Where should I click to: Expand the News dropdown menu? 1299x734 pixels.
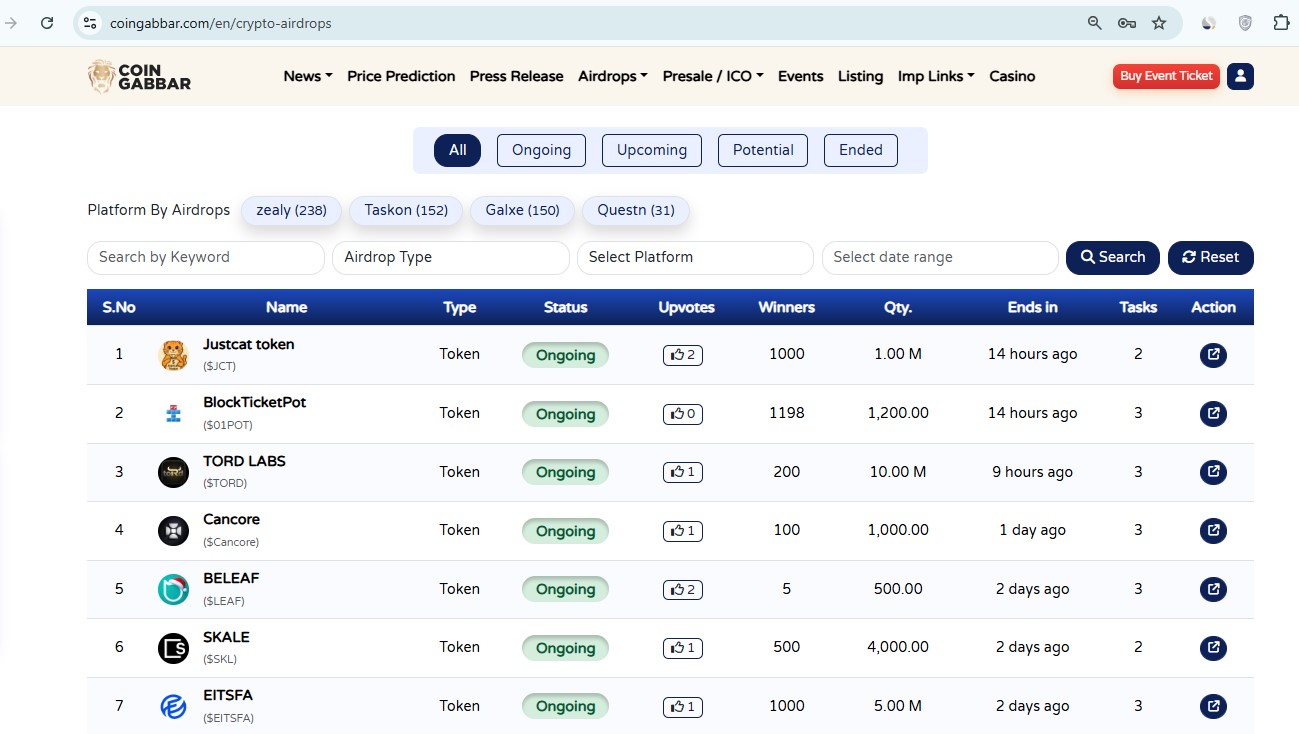point(307,76)
